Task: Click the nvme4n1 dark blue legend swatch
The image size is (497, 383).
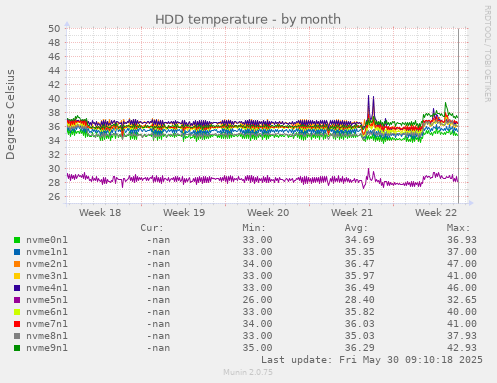Action: click(17, 288)
